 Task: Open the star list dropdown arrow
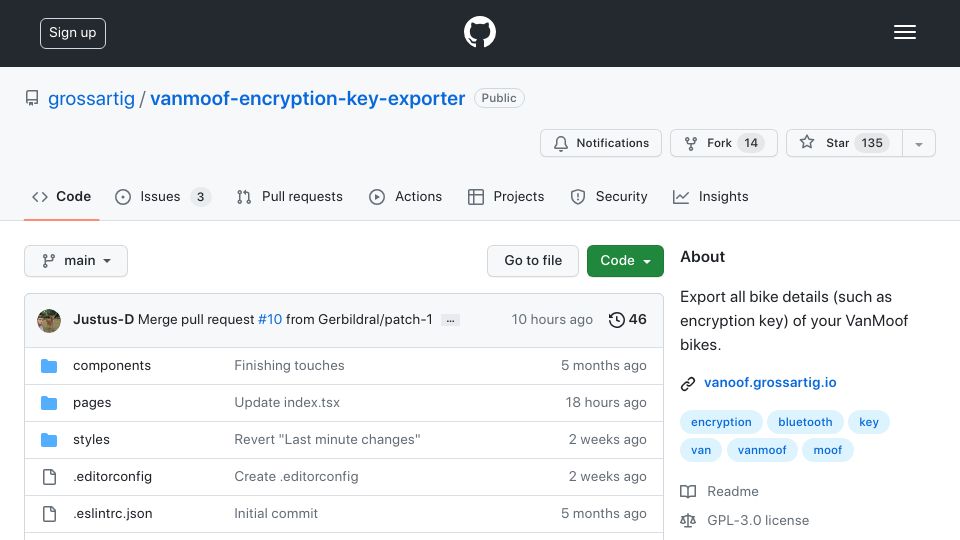[x=918, y=143]
